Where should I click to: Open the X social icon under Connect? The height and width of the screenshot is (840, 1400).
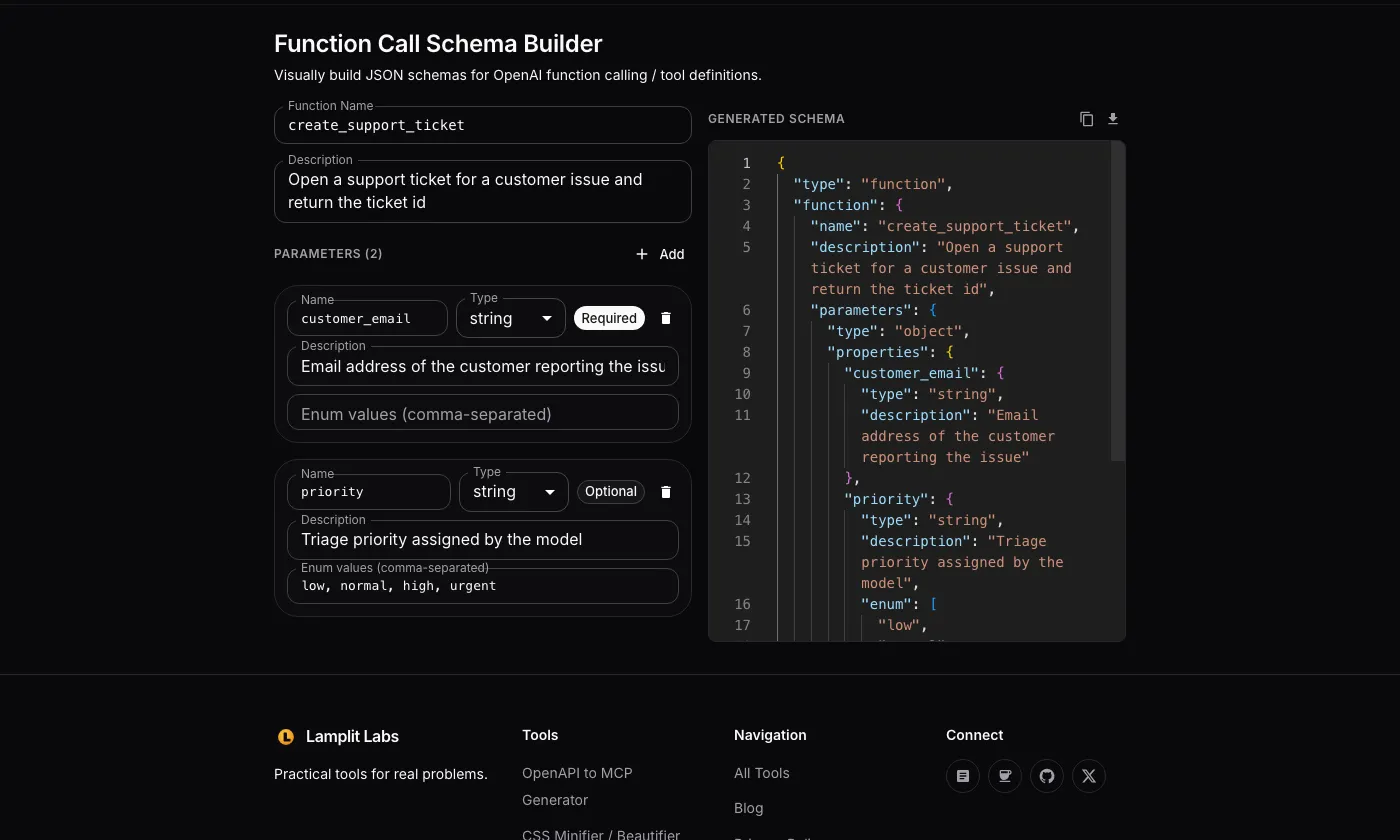pos(1089,776)
